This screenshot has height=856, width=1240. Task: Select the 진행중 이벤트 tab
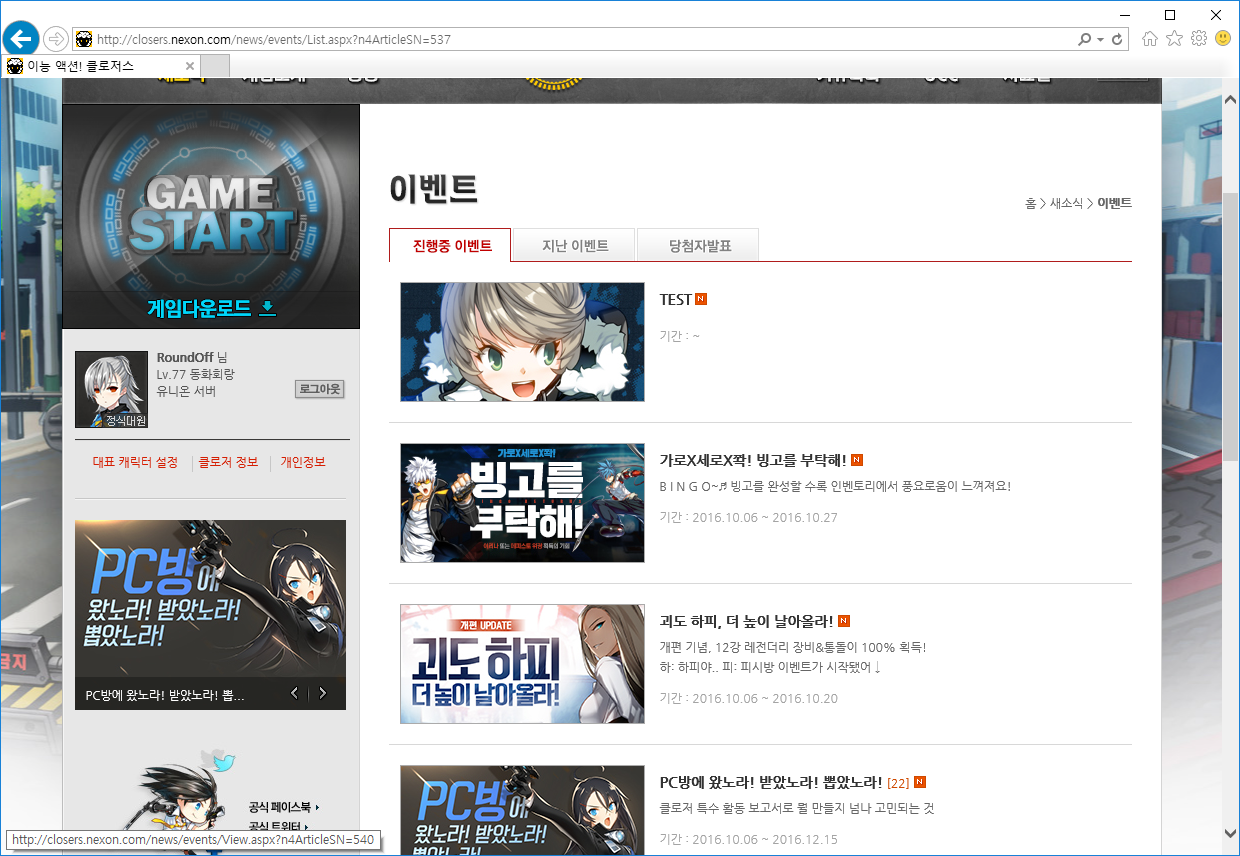[x=450, y=245]
